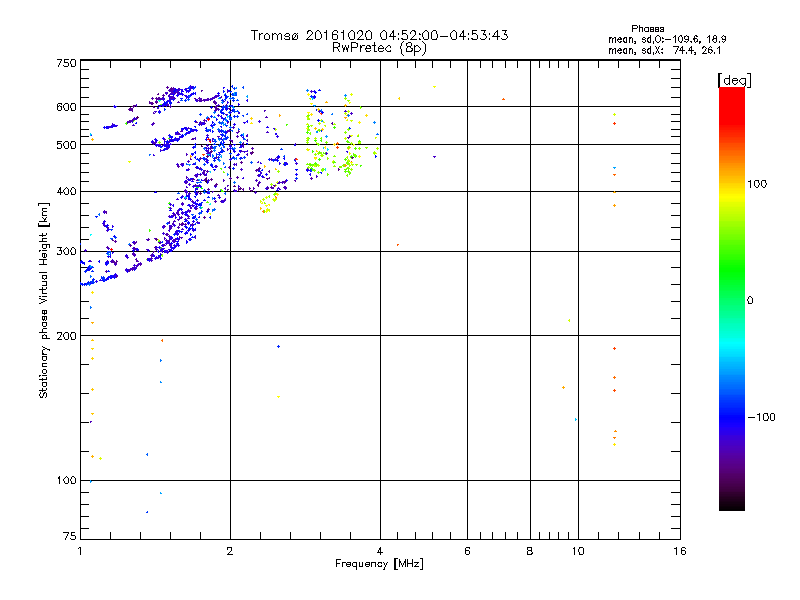Click the x-axis label '10'
Image resolution: width=800 pixels, height=600 pixels.
(x=578, y=551)
